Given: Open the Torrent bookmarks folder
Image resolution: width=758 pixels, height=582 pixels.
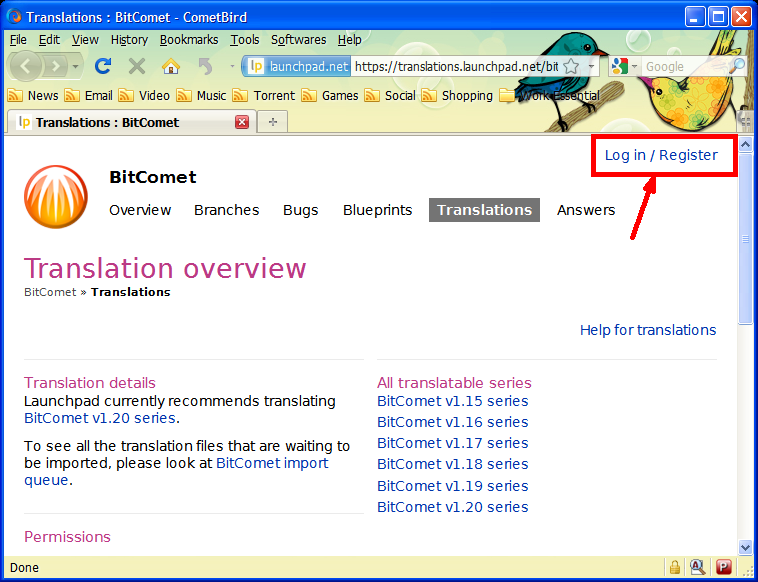Looking at the screenshot, I should pyautogui.click(x=264, y=96).
